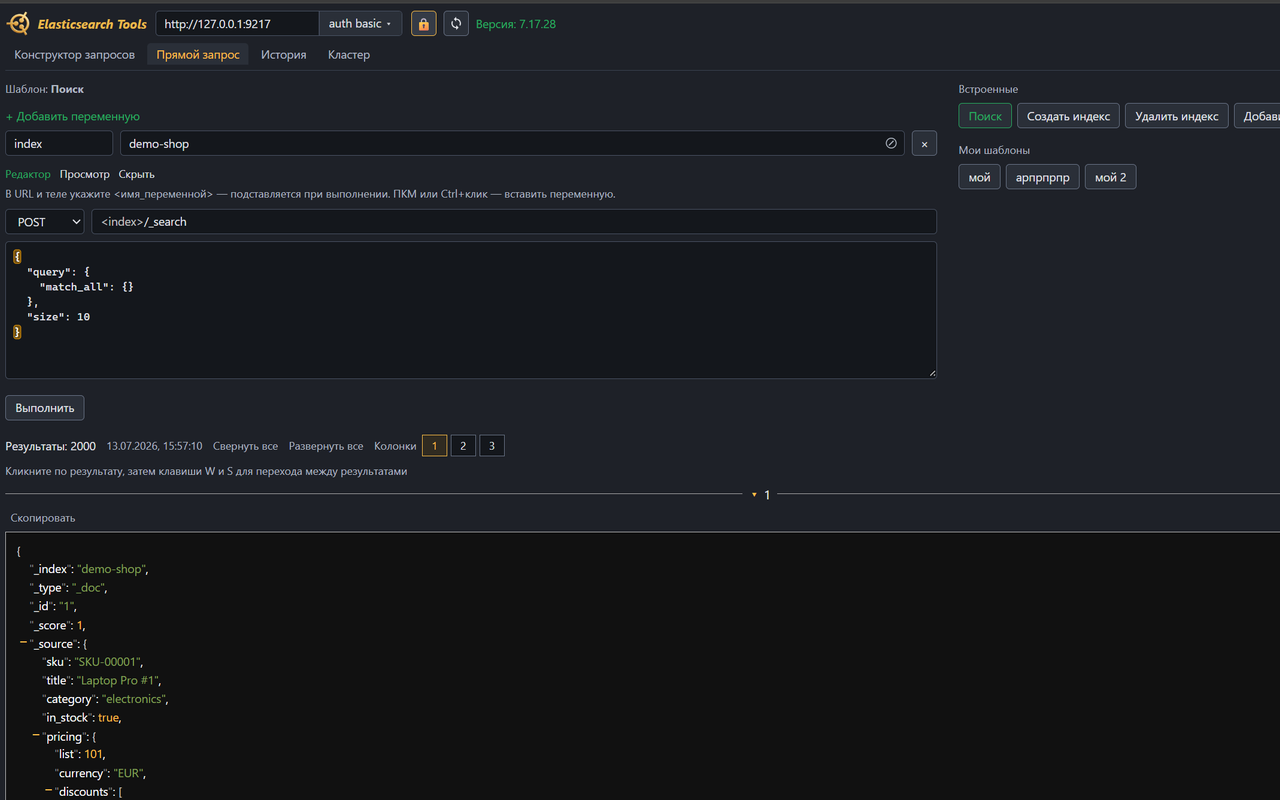Click the "electronics" category value

coord(134,699)
